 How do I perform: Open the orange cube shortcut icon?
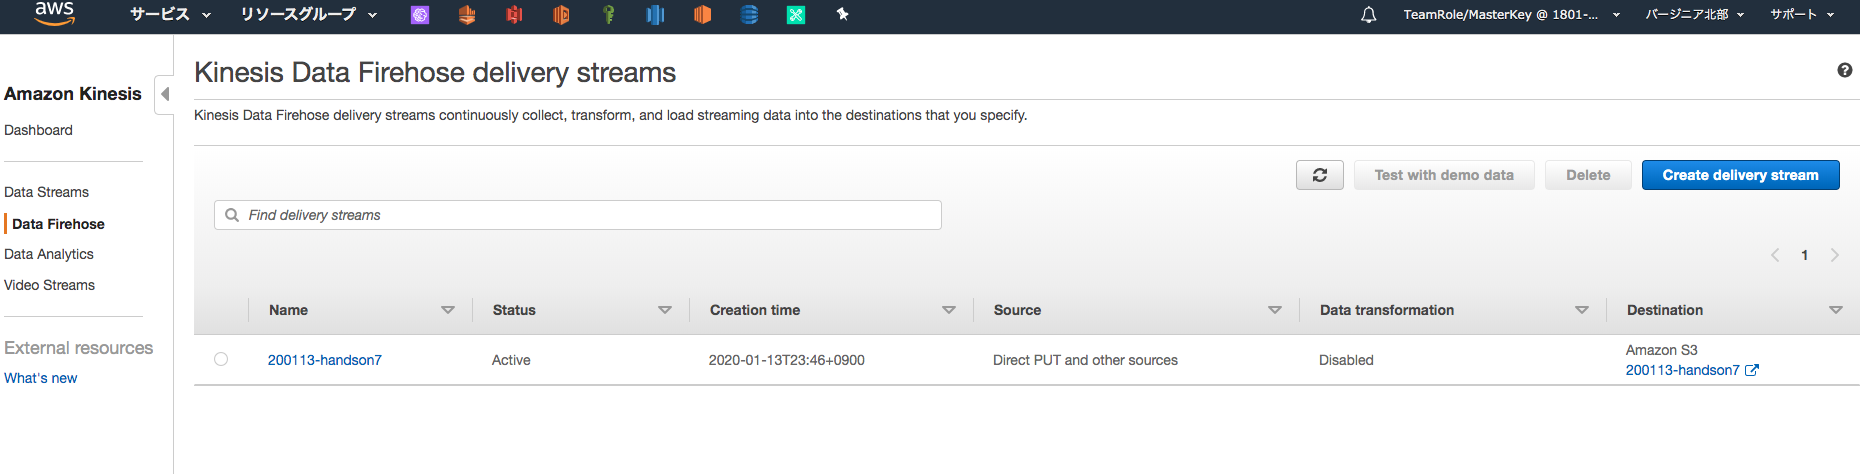702,15
